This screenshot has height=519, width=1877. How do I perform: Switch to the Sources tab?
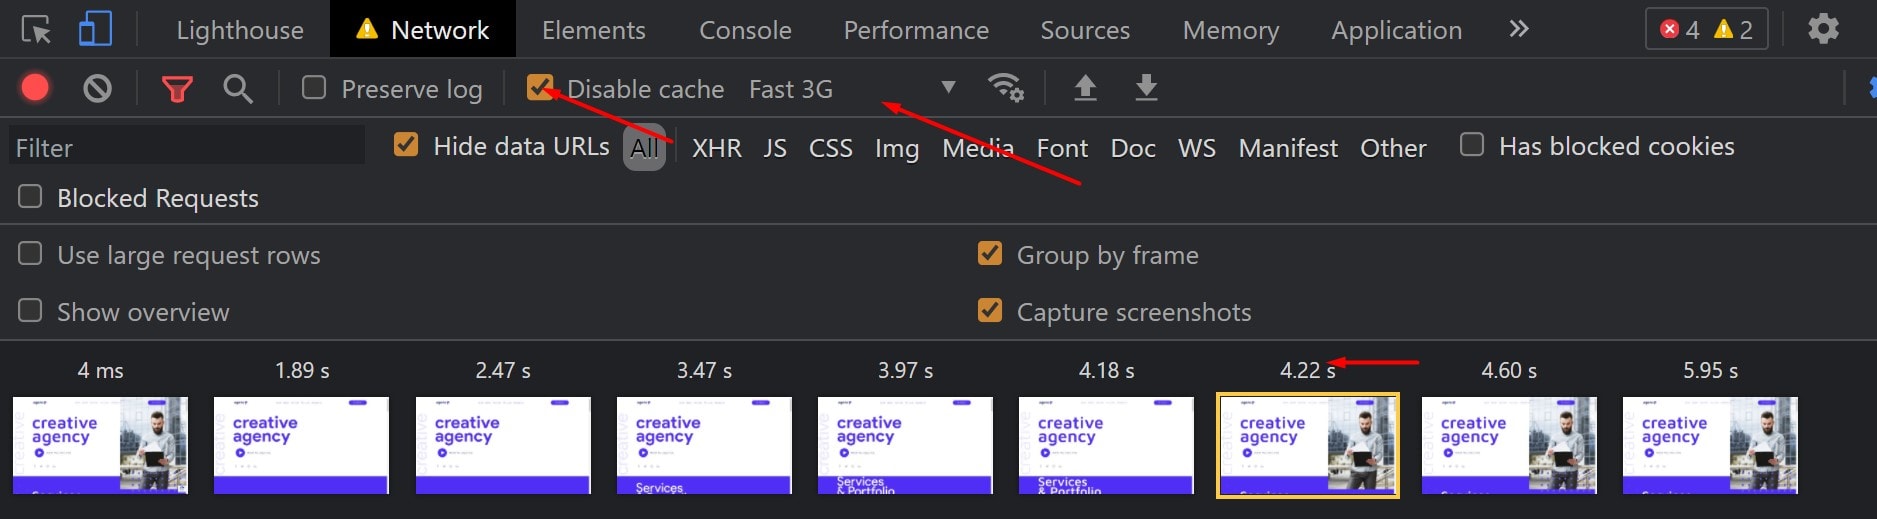pos(1085,30)
